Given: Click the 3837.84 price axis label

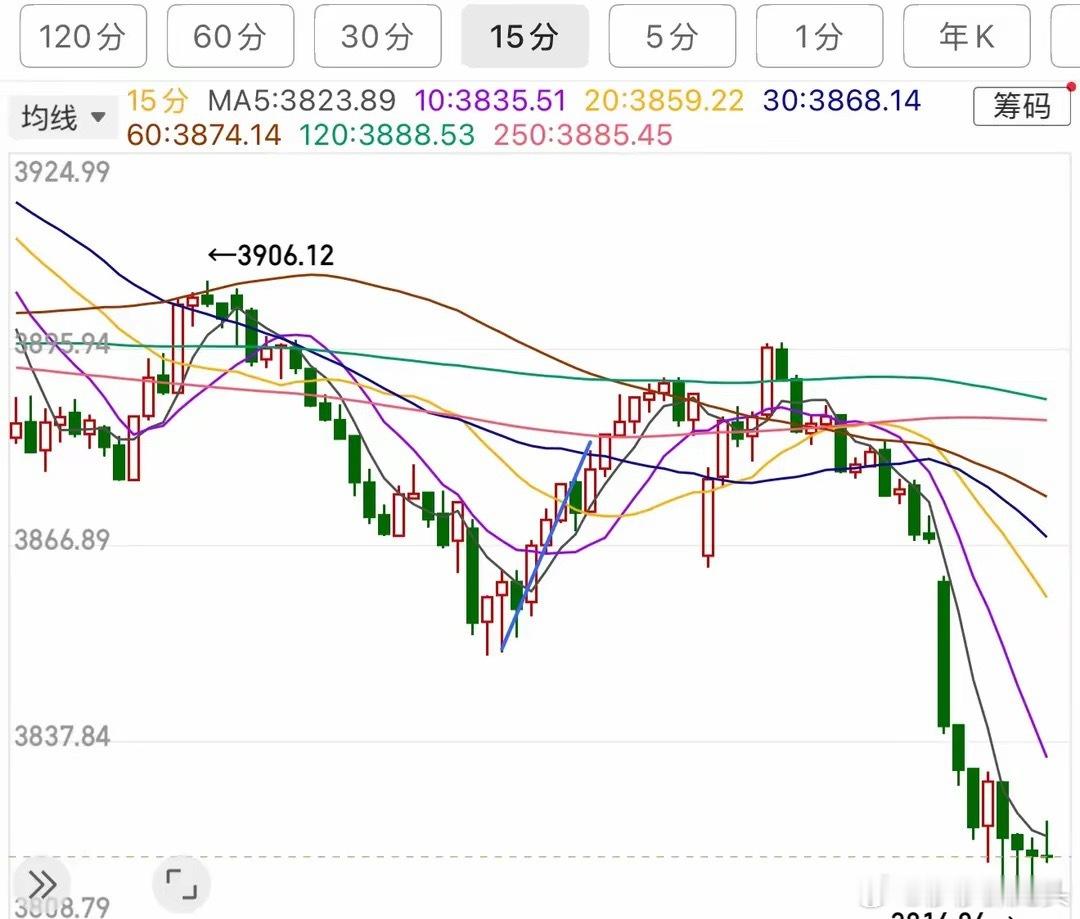Looking at the screenshot, I should click(62, 737).
